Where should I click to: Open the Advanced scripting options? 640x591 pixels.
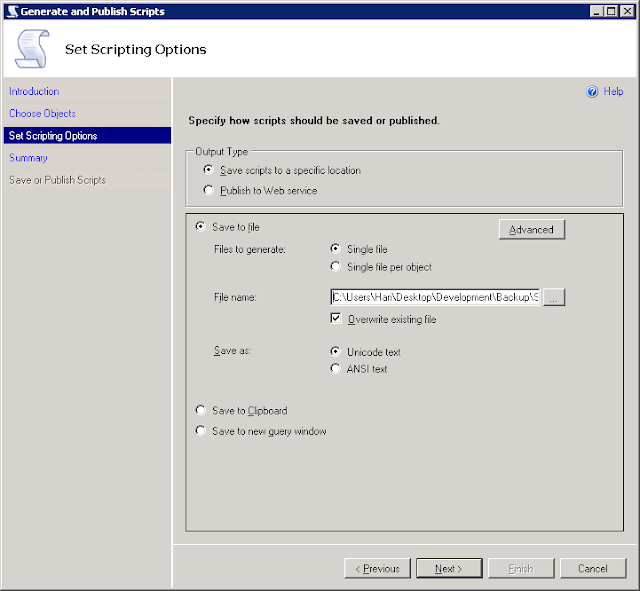click(532, 229)
